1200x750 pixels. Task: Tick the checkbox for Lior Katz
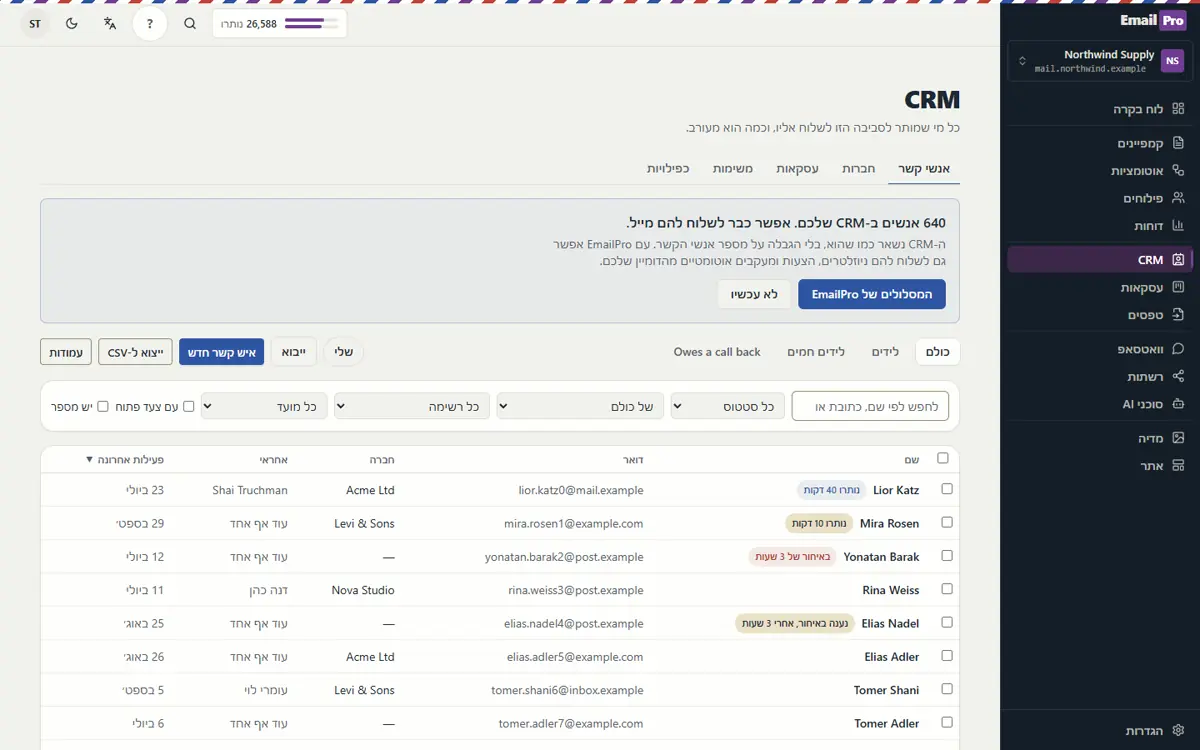click(x=947, y=489)
